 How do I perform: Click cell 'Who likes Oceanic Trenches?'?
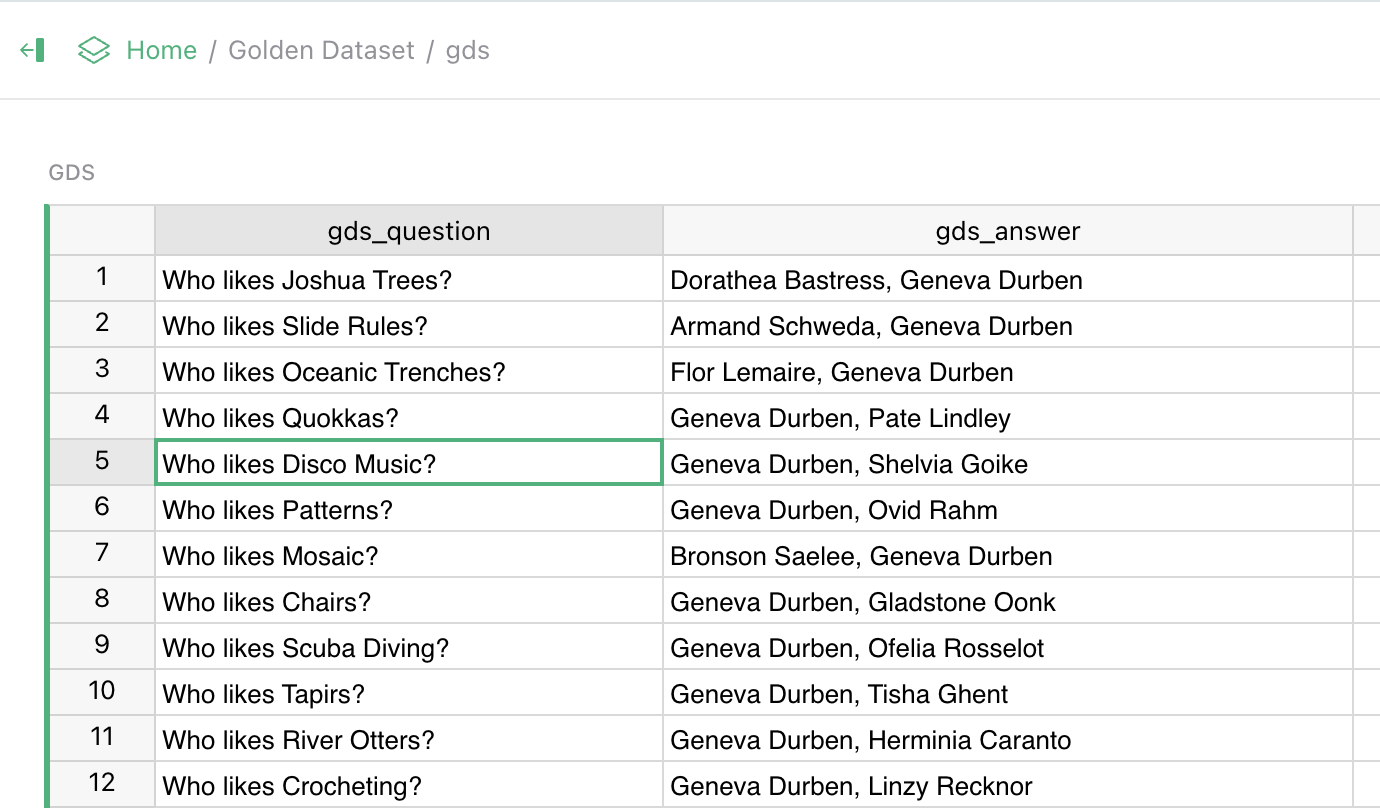point(409,371)
